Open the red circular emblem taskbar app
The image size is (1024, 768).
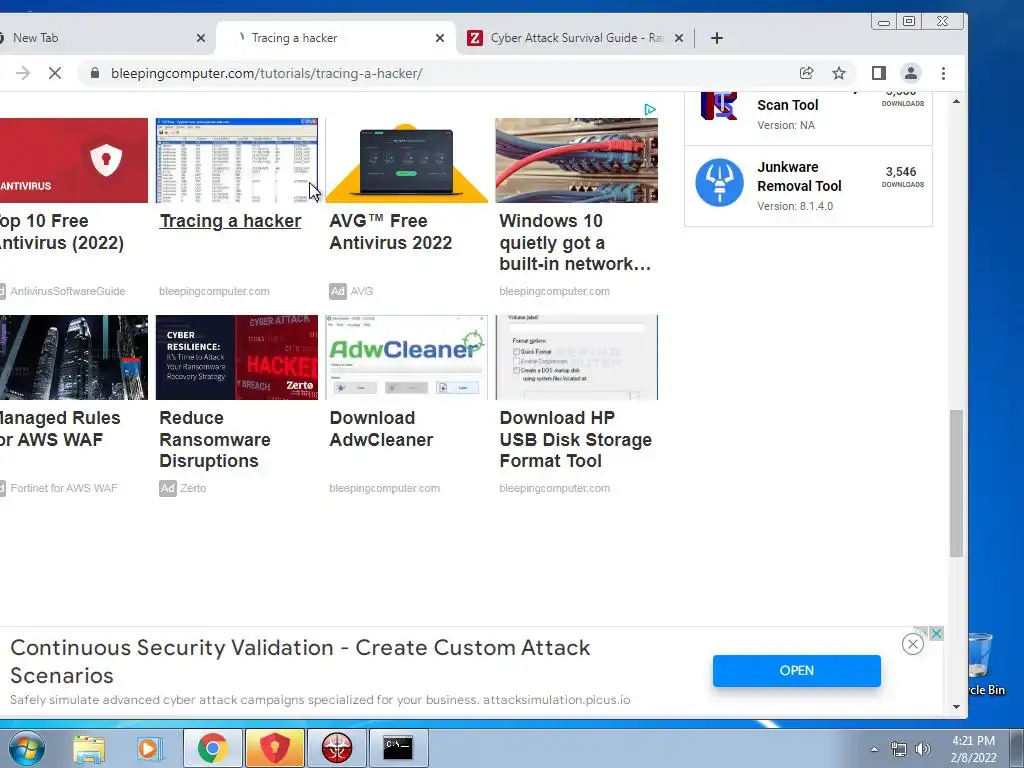coord(337,748)
